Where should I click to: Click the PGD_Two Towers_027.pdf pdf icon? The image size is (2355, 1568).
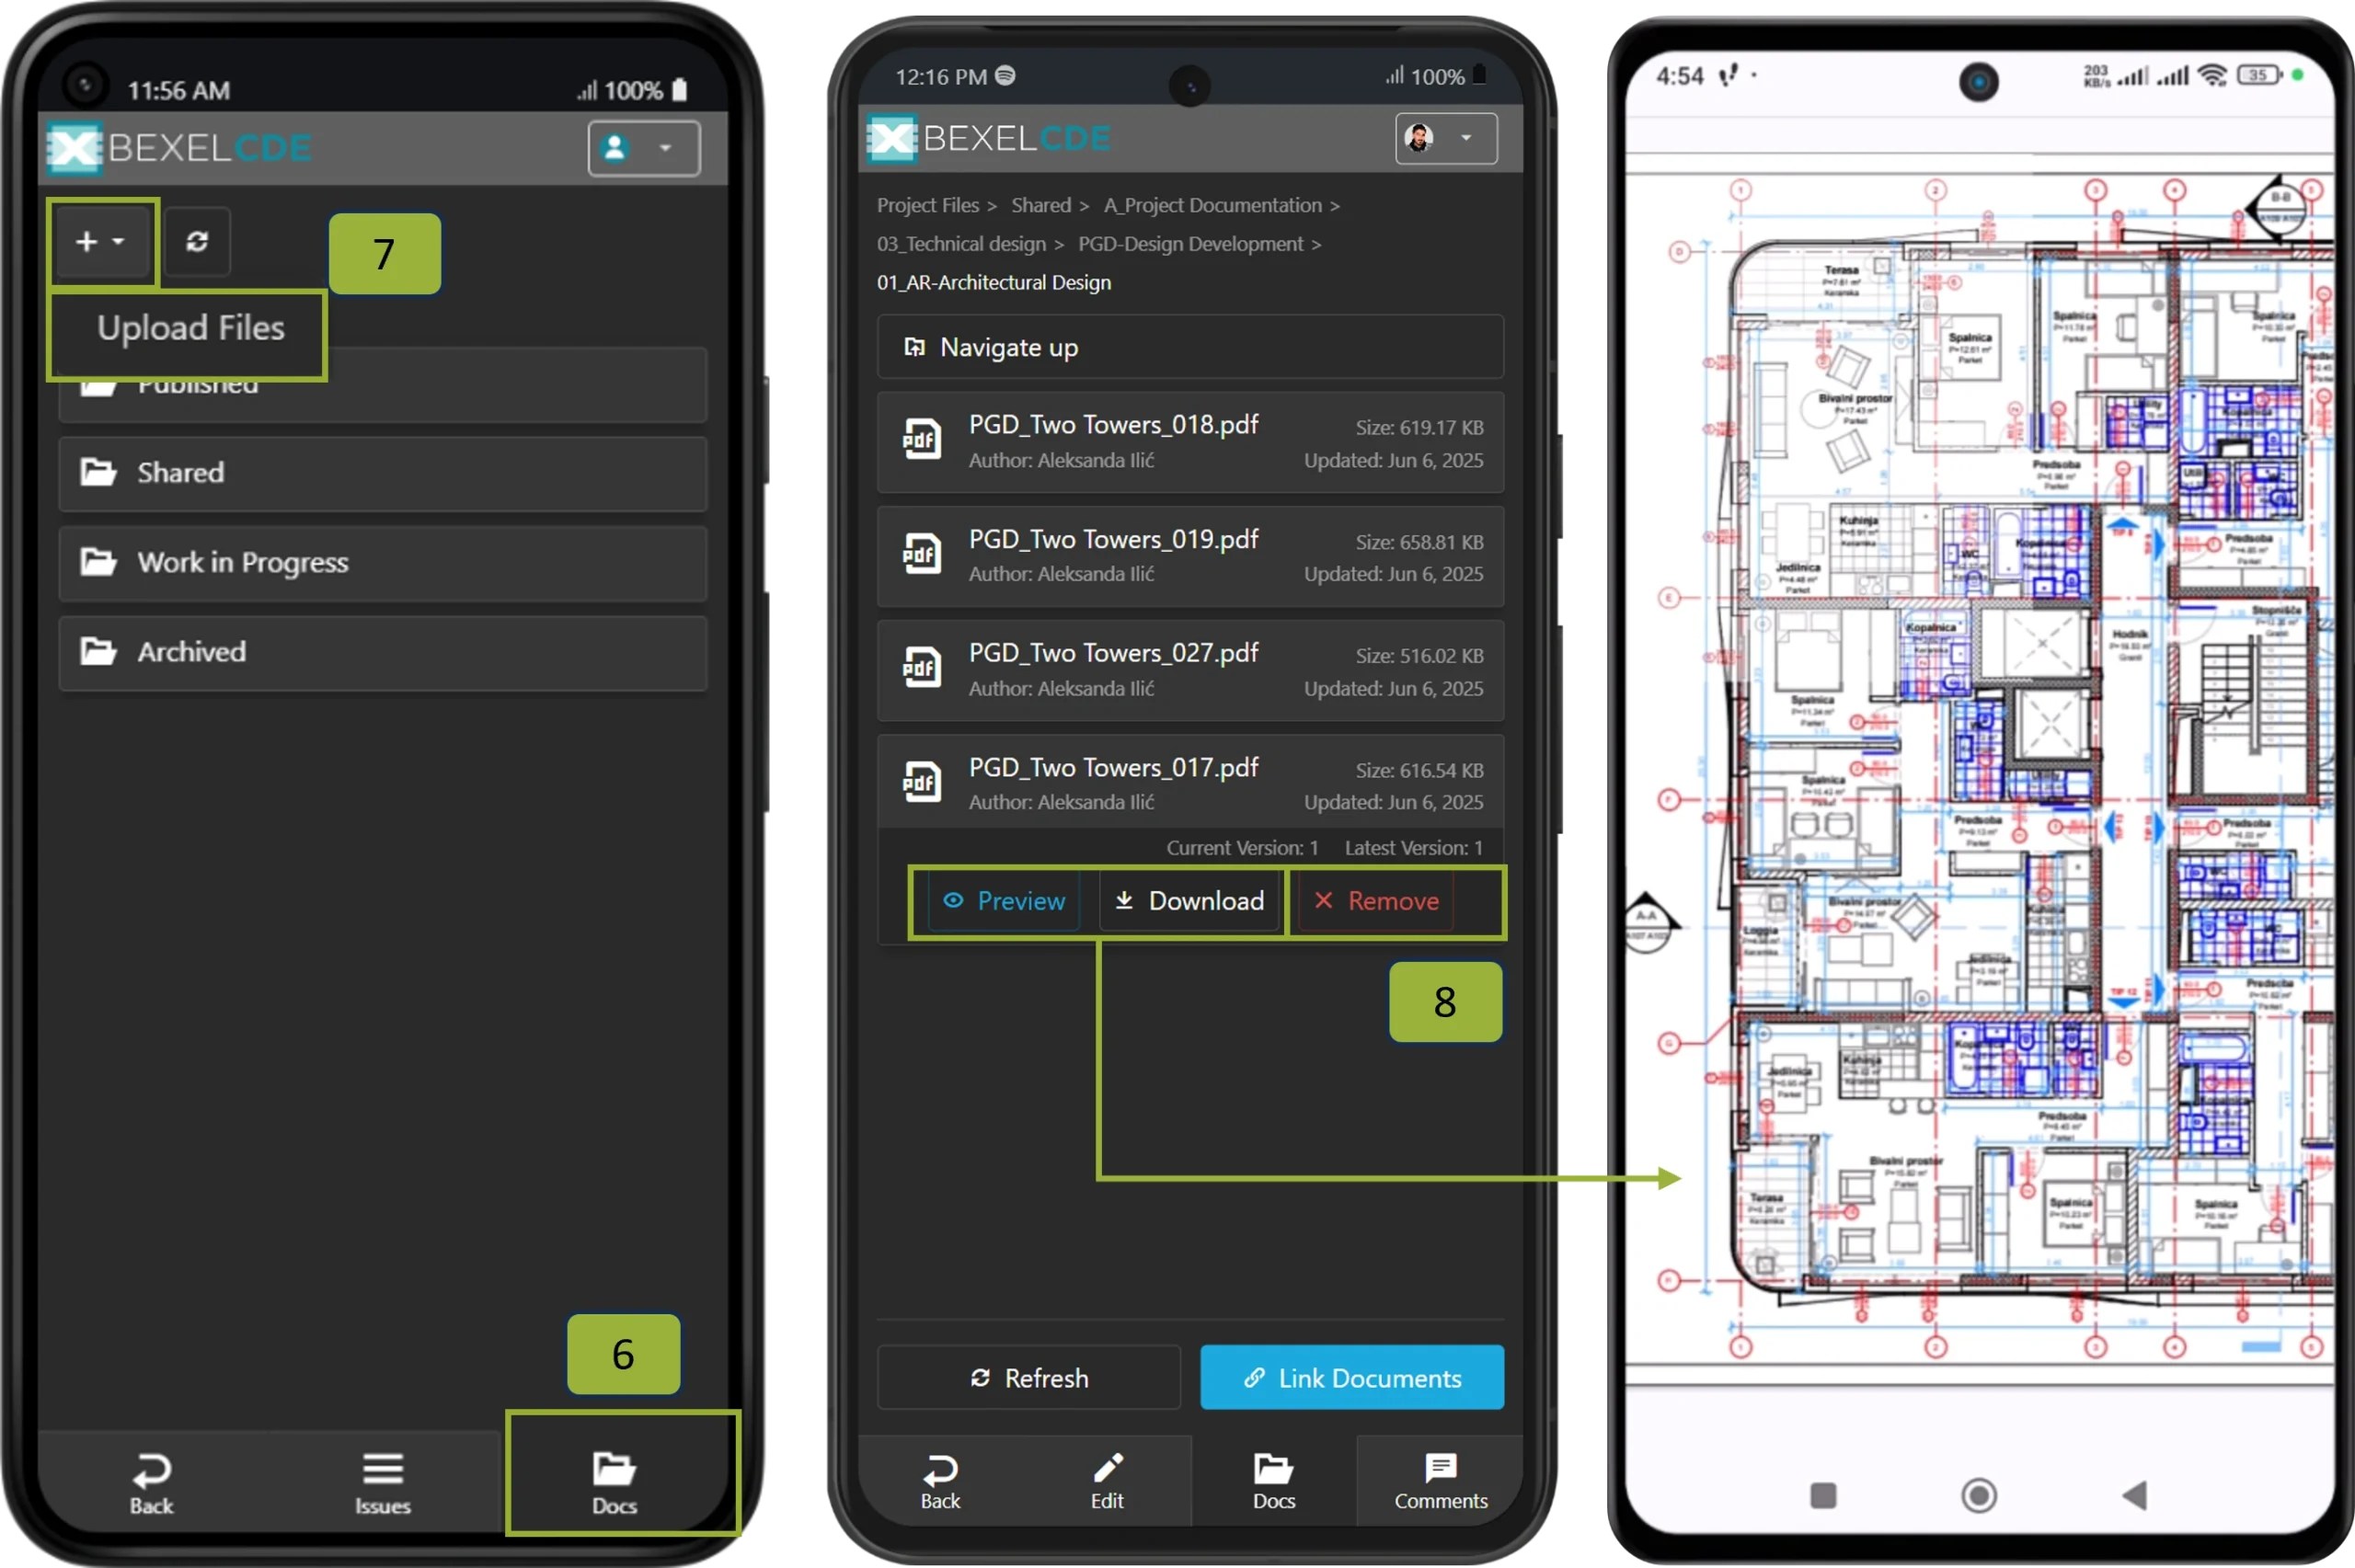(921, 668)
